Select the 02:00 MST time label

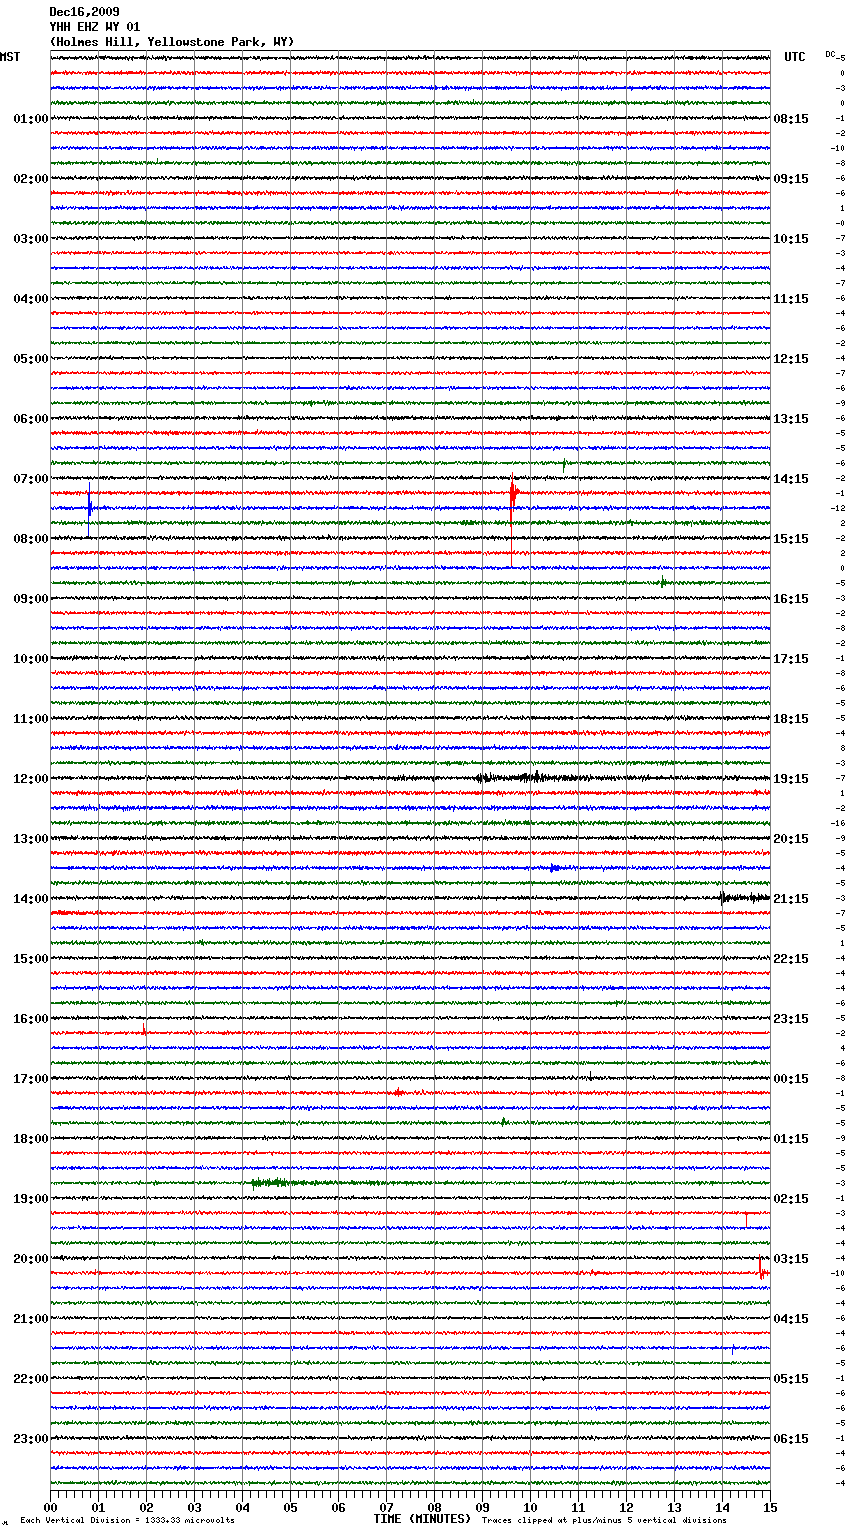coord(31,179)
